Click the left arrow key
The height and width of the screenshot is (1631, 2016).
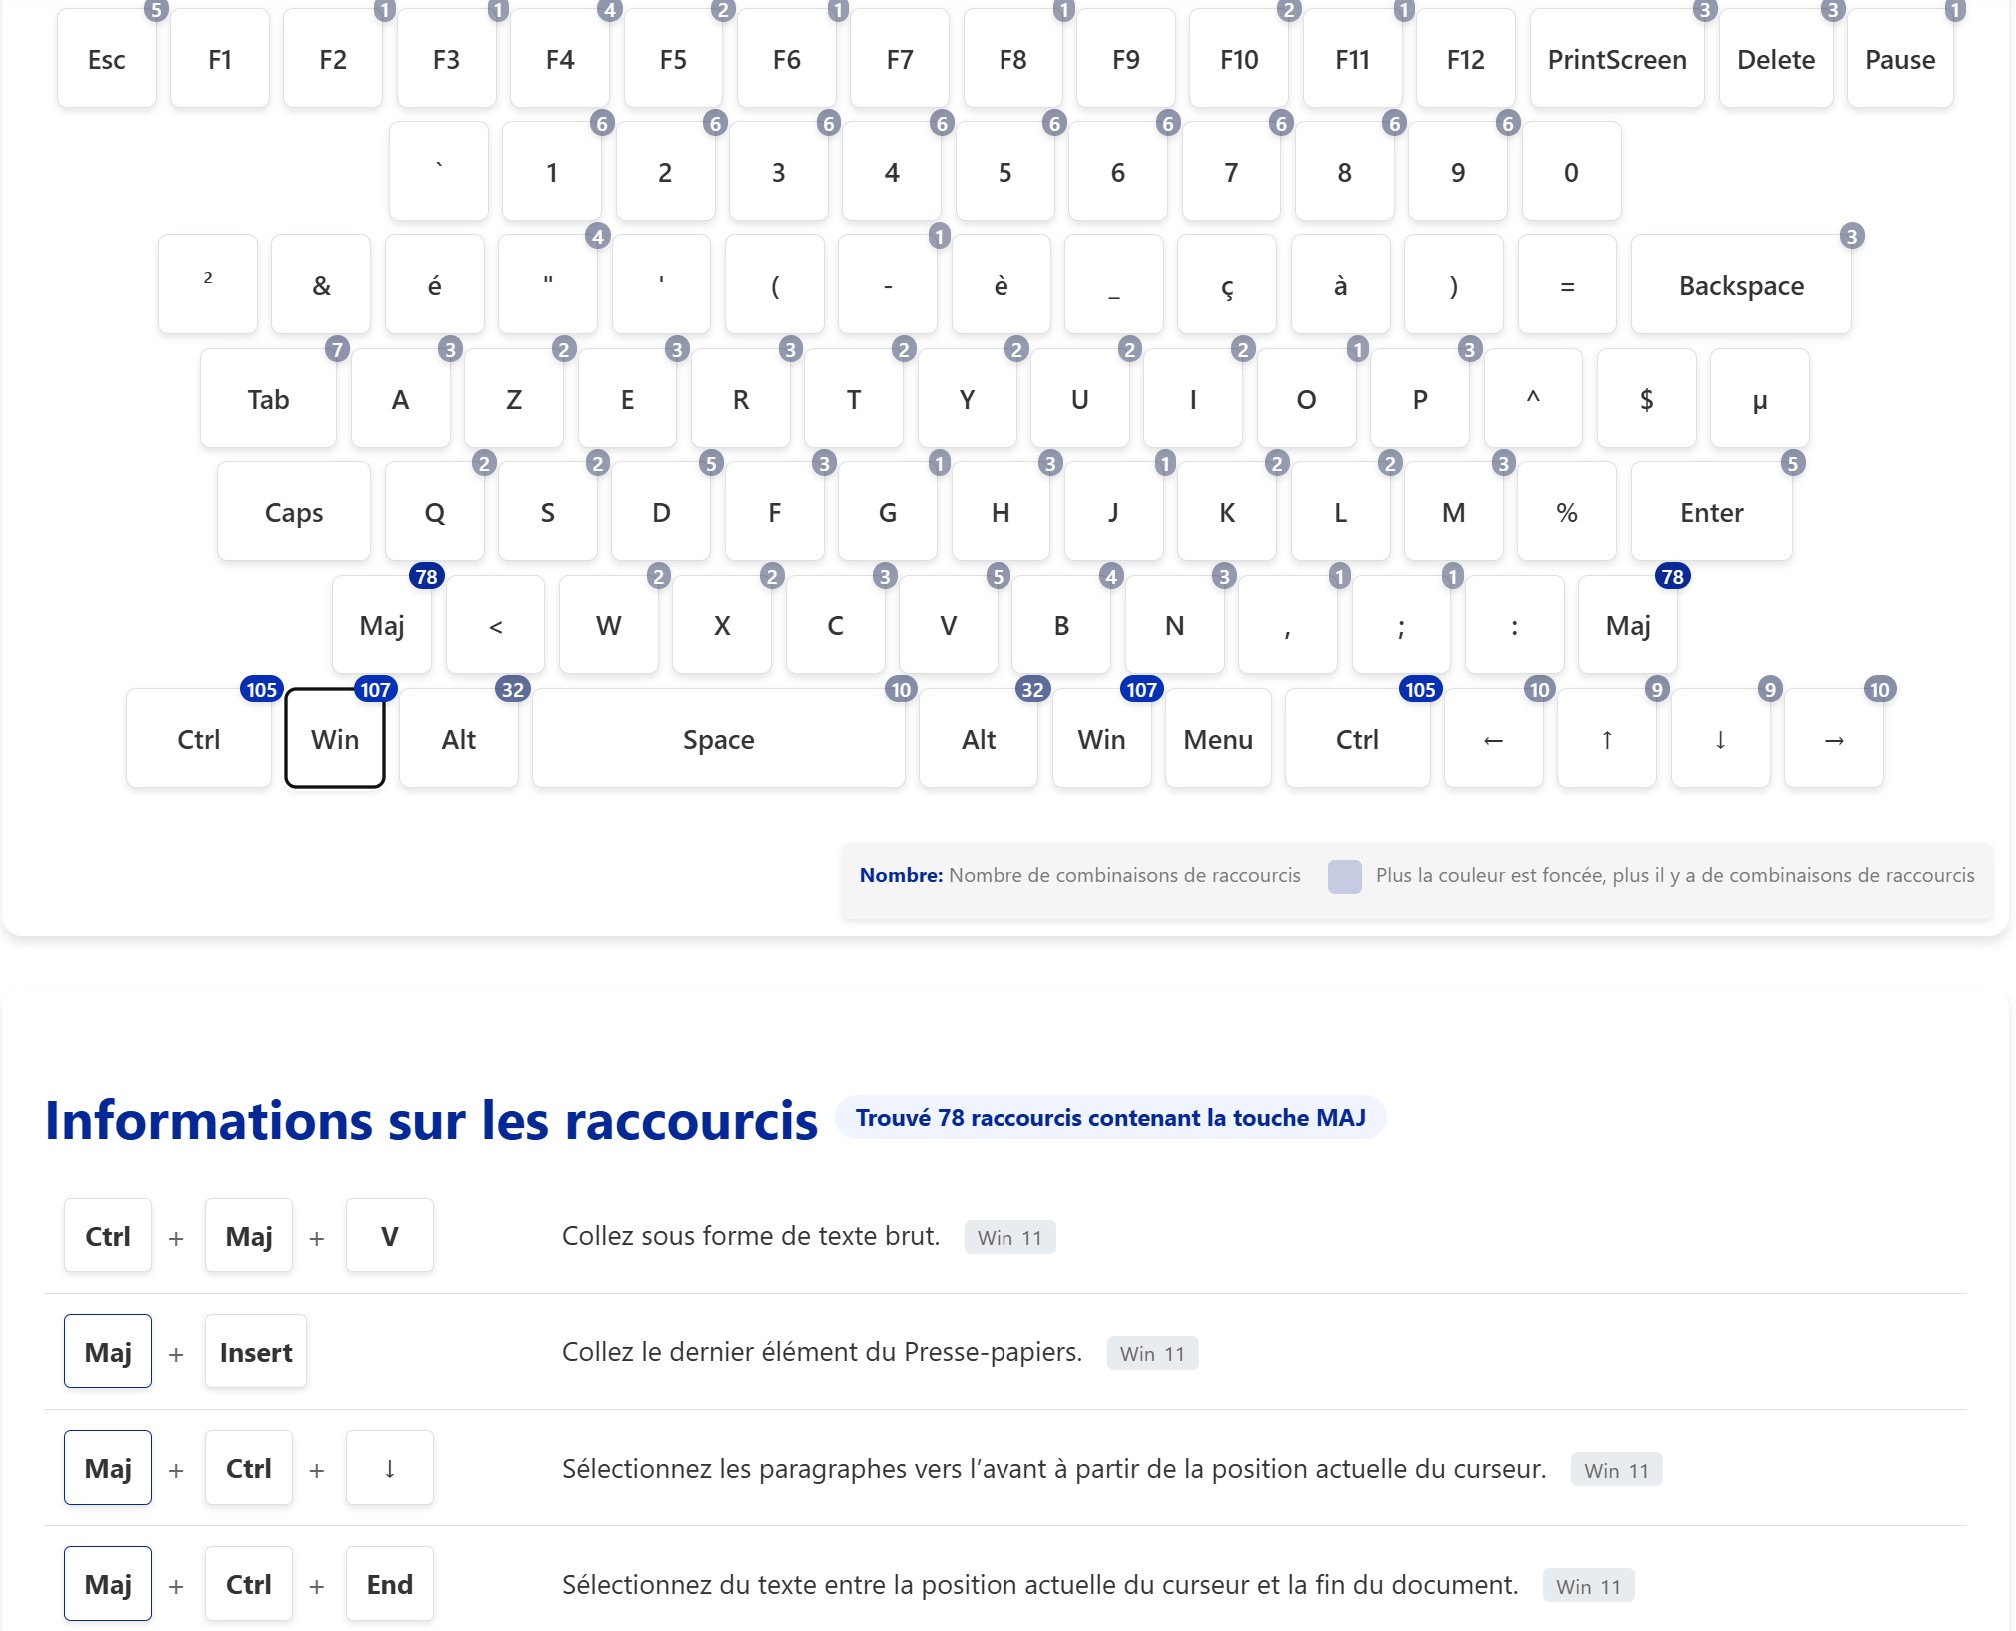pyautogui.click(x=1494, y=739)
